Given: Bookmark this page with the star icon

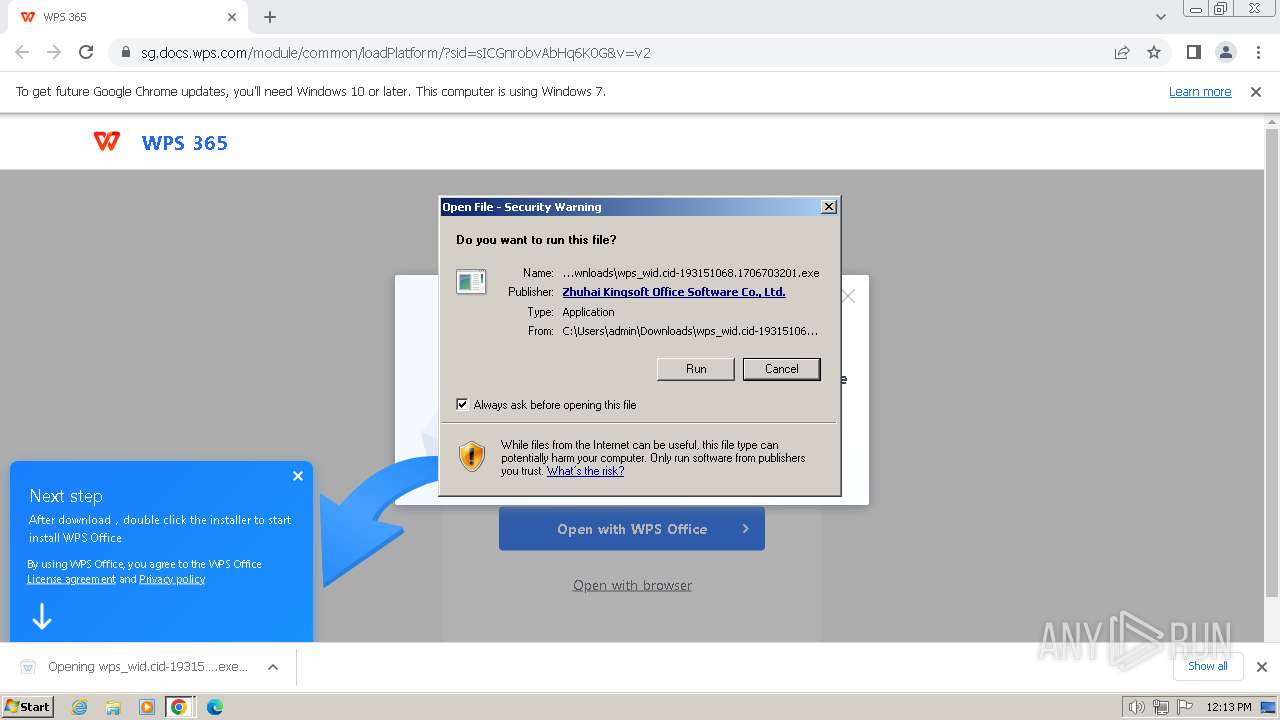Looking at the screenshot, I should coord(1154,53).
